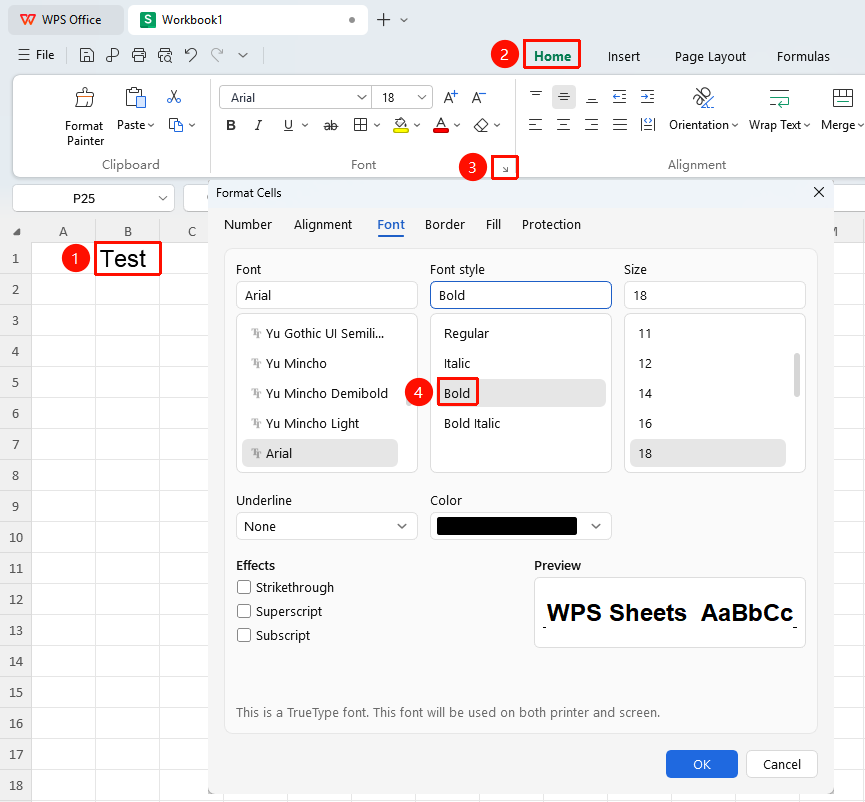Expand the ribbon font name dropdown
Screen dimensions: 865x802
pyautogui.click(x=362, y=98)
